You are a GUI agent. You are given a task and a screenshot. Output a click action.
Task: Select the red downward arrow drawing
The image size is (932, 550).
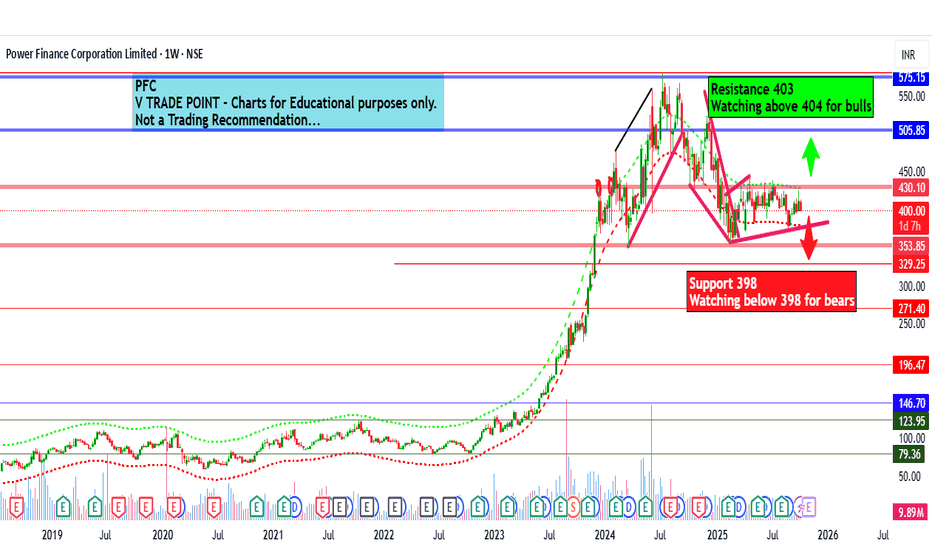(808, 239)
